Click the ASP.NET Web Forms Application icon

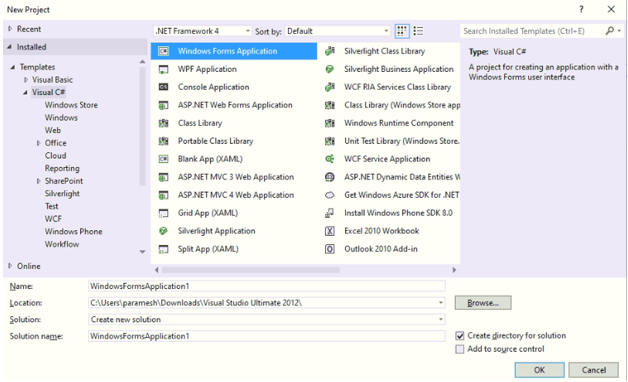click(x=163, y=105)
